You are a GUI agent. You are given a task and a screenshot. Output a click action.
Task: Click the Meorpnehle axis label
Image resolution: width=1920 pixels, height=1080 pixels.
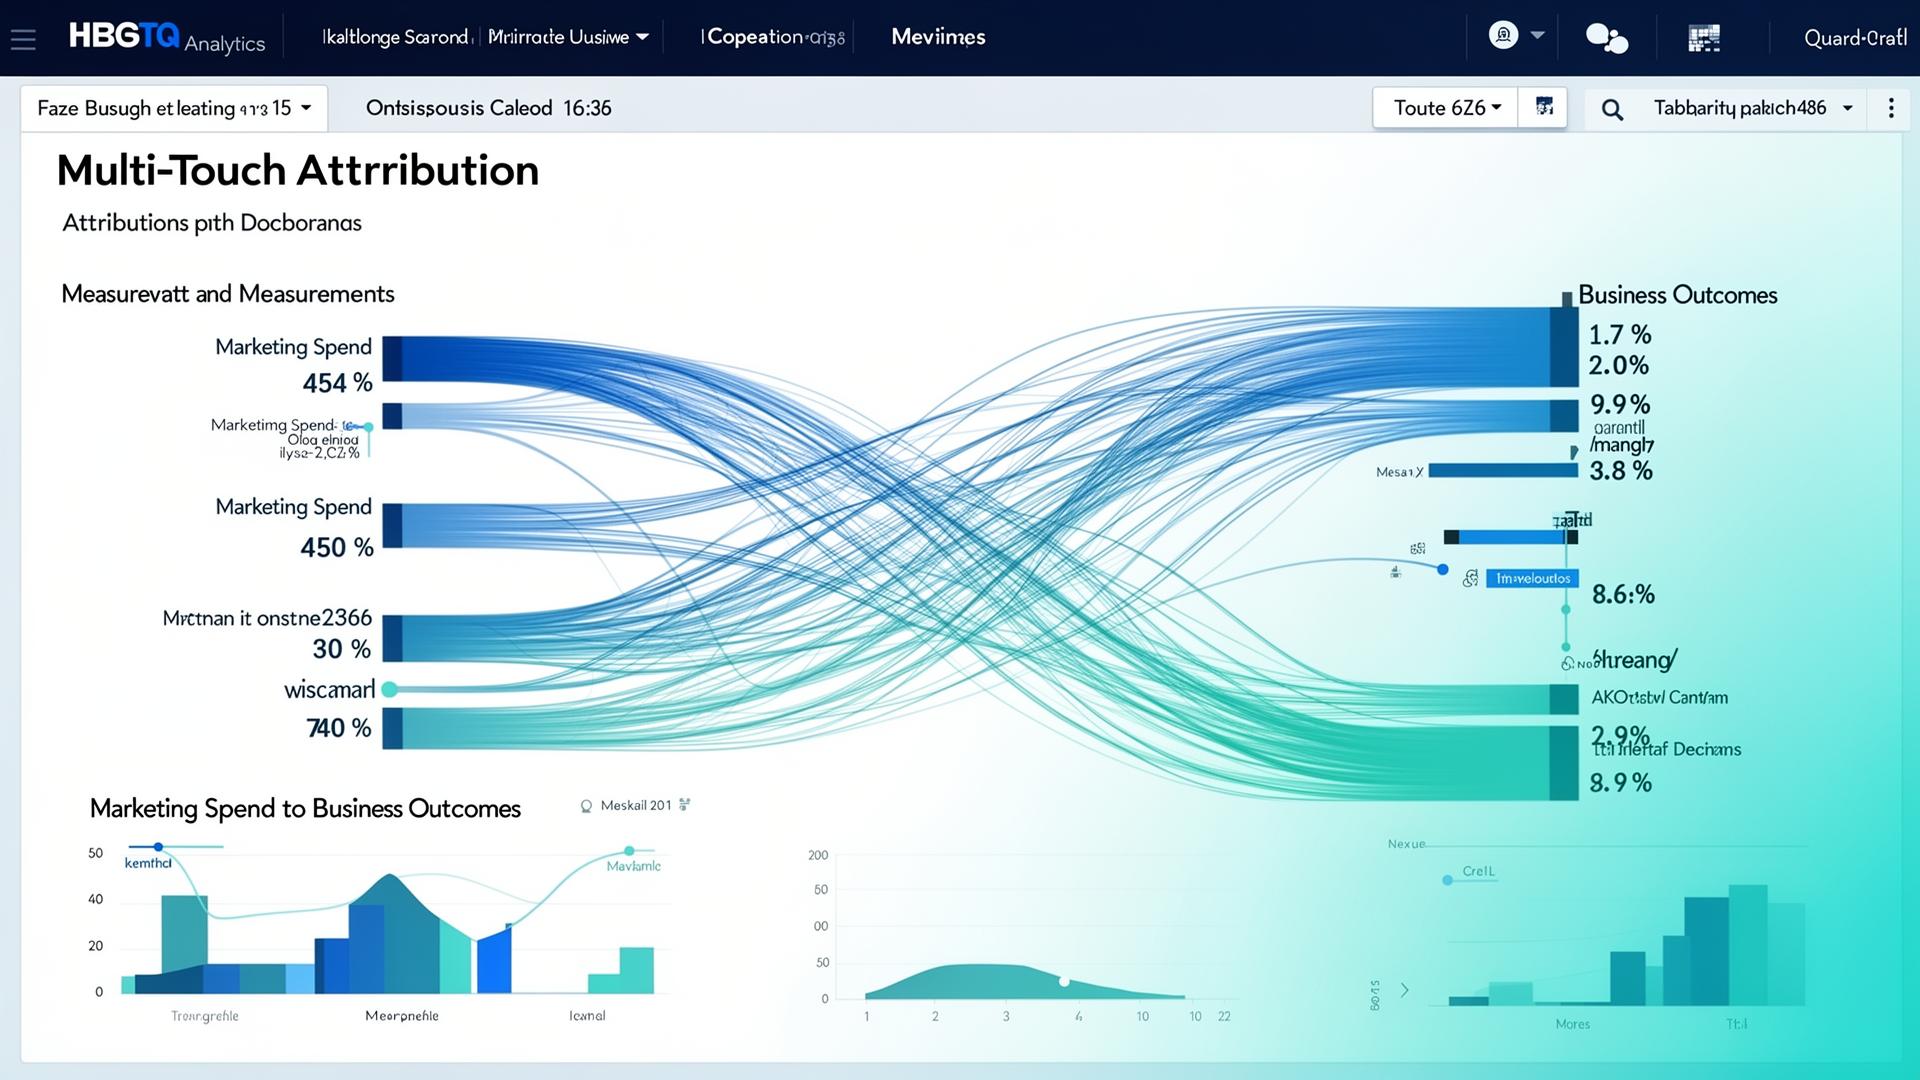(402, 1015)
